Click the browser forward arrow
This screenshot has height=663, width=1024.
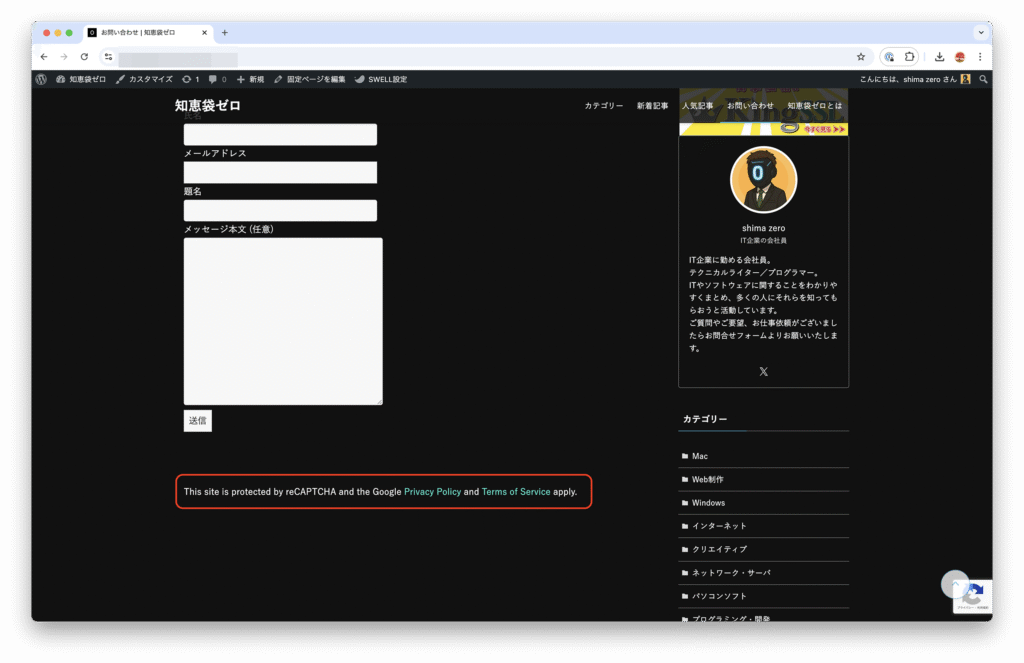(64, 57)
